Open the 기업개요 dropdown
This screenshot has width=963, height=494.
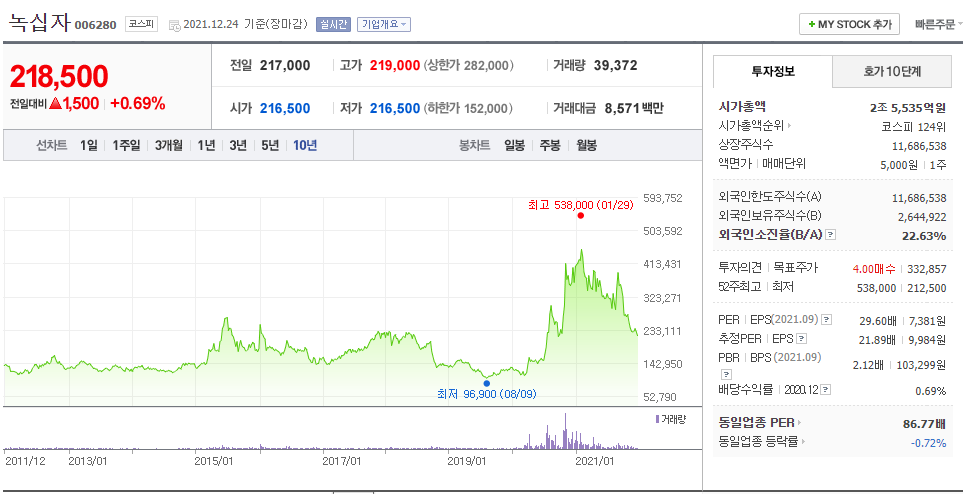[x=384, y=25]
